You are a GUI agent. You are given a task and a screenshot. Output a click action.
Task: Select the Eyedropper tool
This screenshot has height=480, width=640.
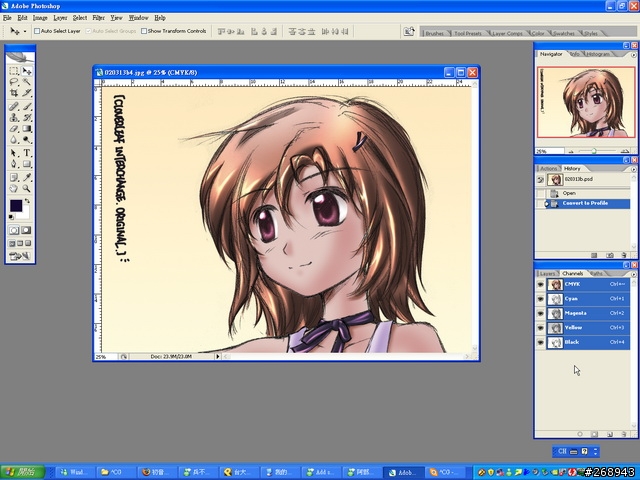click(x=27, y=178)
